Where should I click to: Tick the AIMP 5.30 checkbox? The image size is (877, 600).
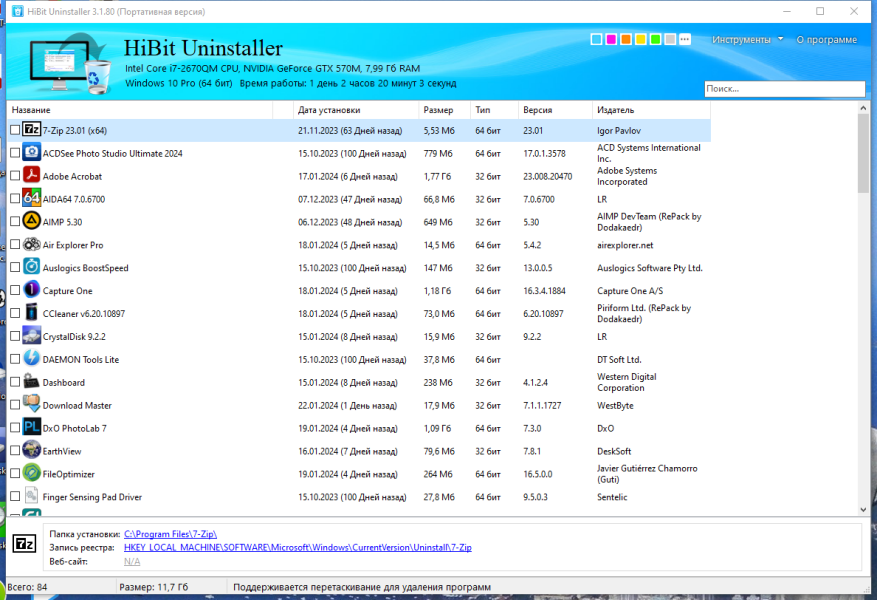tap(15, 221)
